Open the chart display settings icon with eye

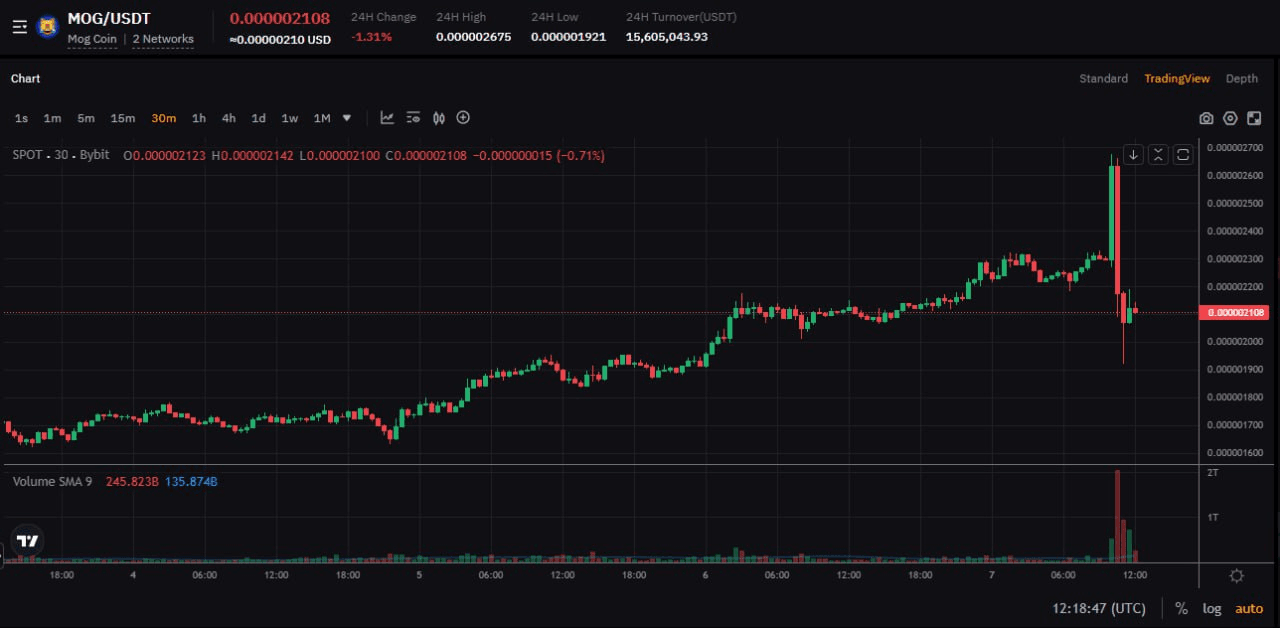point(413,118)
